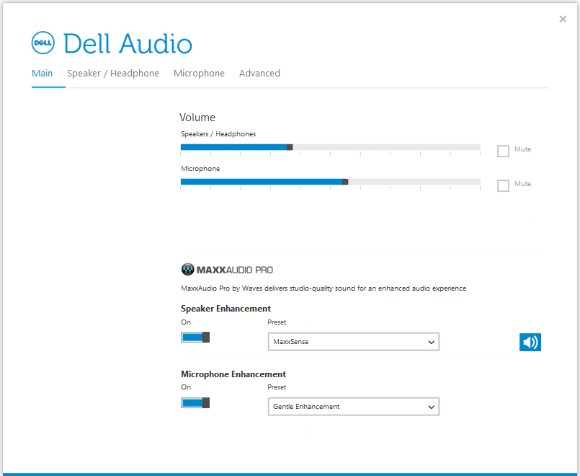Toggle the Speaker Enhancement switch

pos(195,337)
